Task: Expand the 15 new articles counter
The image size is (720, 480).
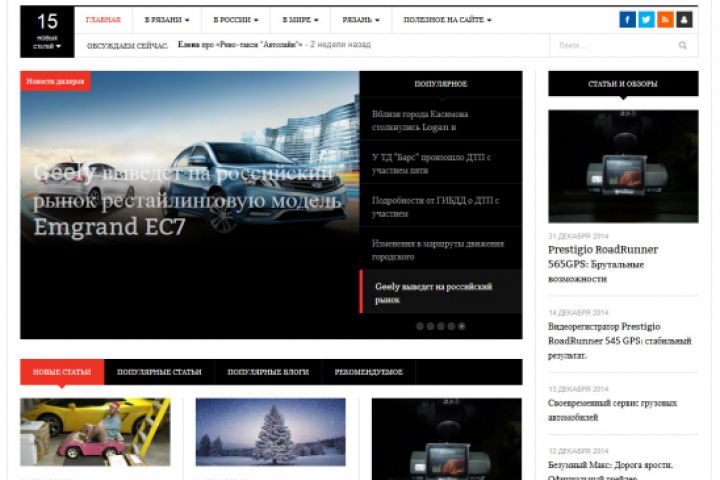Action: click(47, 32)
